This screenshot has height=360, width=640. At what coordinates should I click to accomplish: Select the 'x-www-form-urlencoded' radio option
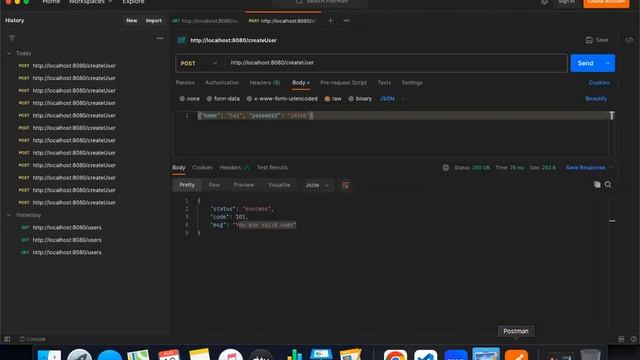[x=249, y=99]
